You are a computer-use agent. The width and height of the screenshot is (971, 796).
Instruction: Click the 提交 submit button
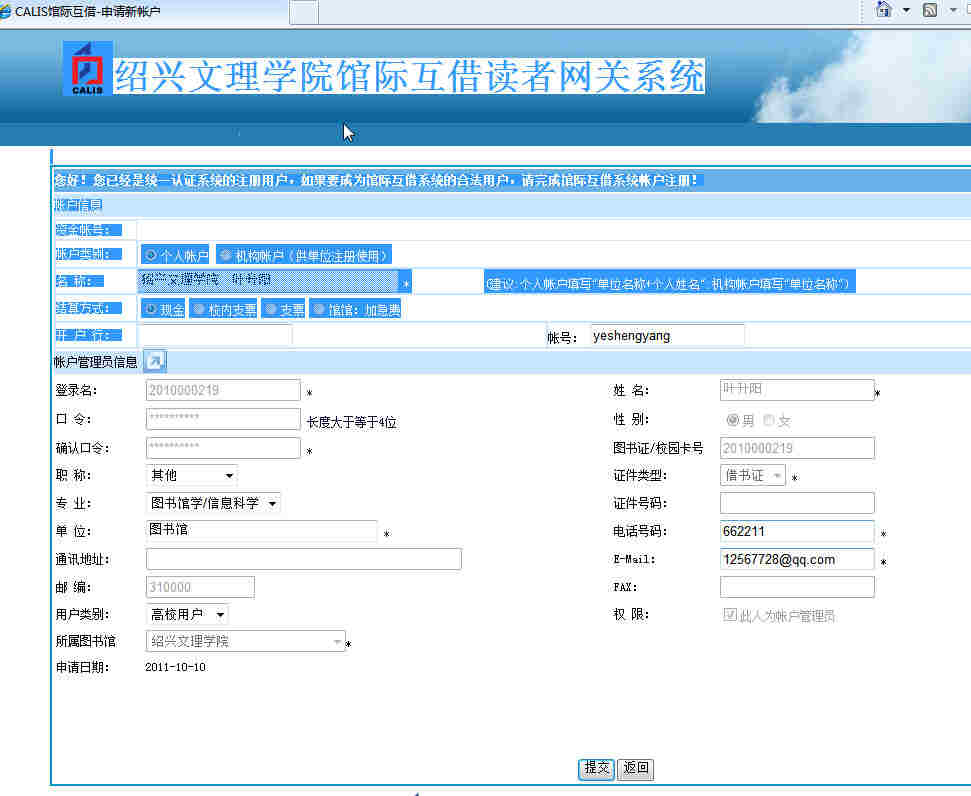coord(596,768)
